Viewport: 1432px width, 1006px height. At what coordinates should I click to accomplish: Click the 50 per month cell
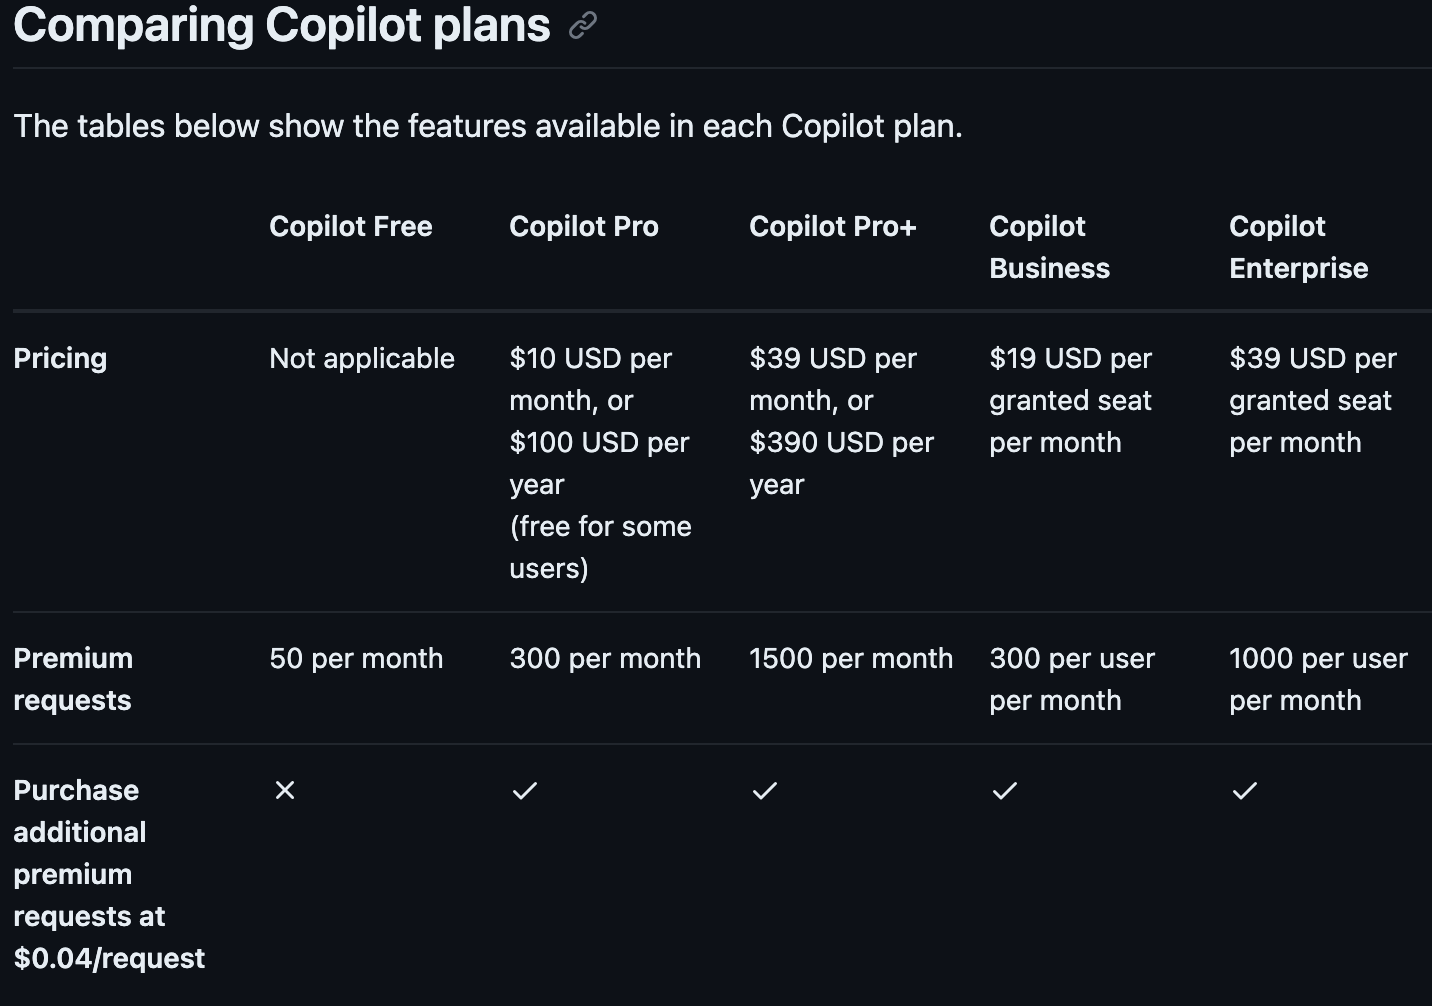(x=356, y=658)
